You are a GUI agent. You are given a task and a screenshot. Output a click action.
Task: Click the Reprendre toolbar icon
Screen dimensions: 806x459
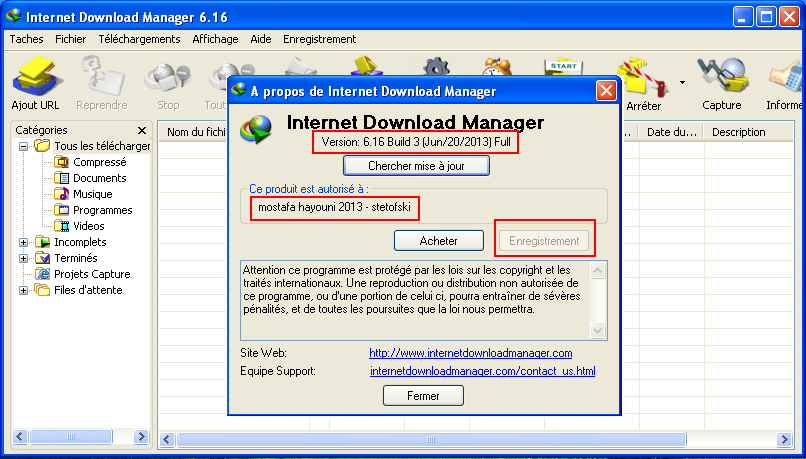[x=102, y=76]
